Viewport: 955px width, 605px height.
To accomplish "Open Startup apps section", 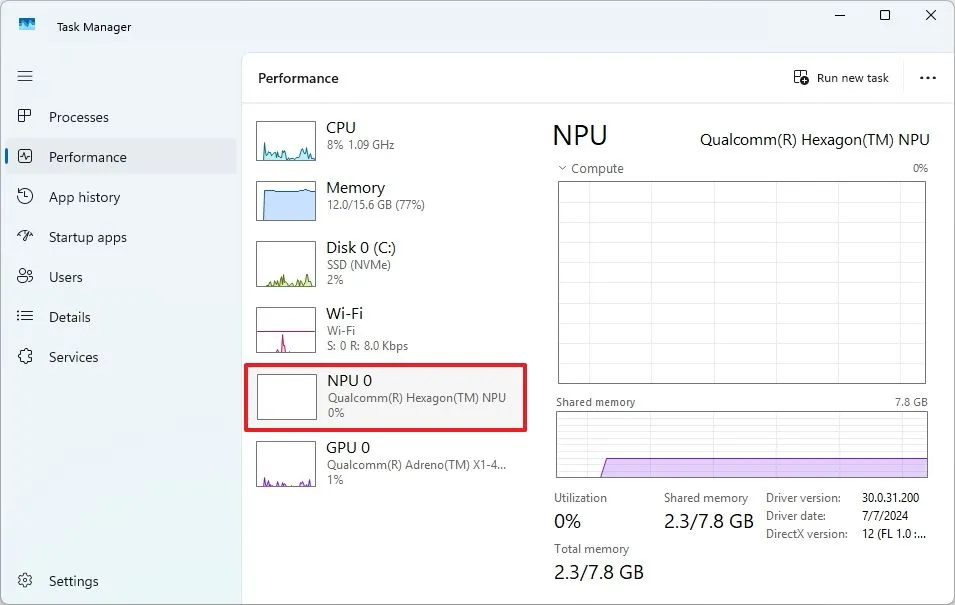I will (x=91, y=237).
